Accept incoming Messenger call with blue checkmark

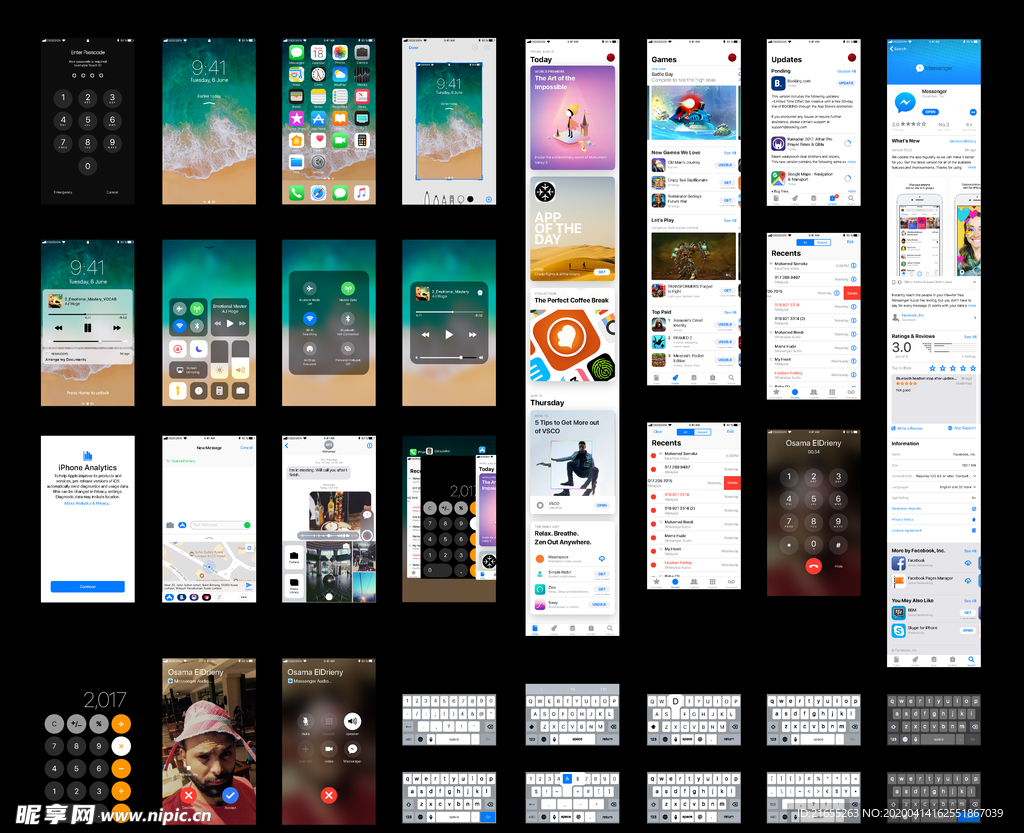229,794
